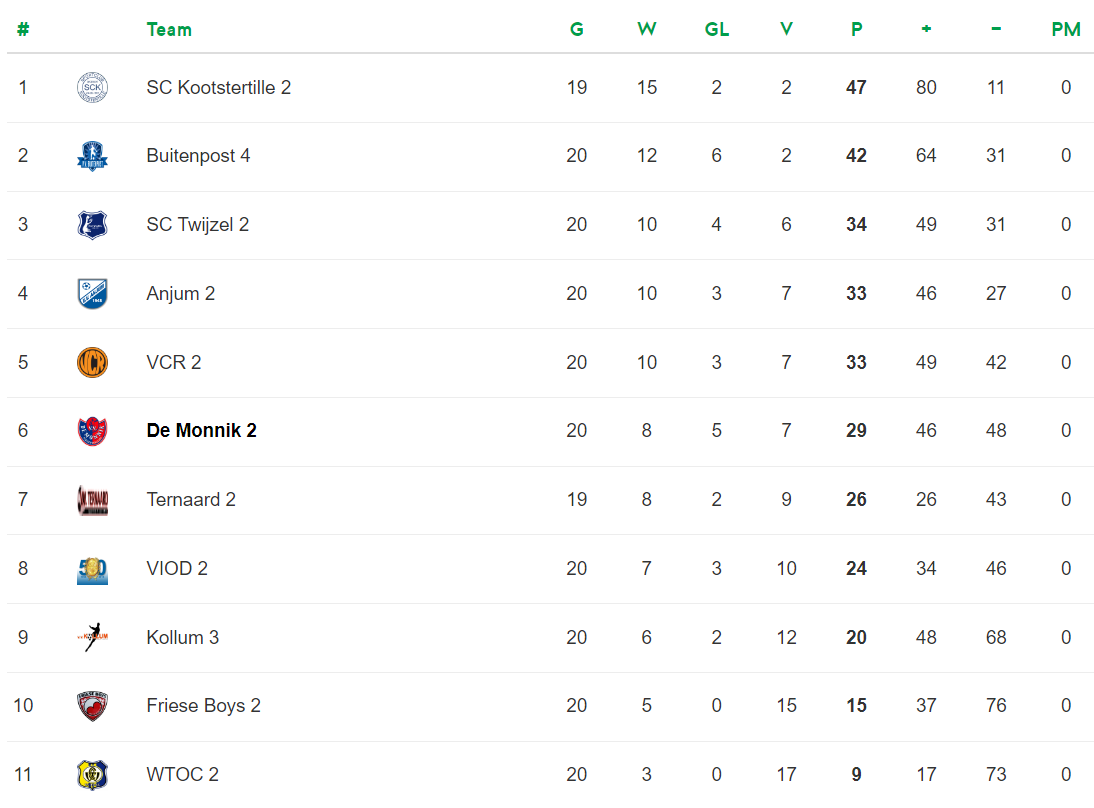1094x808 pixels.
Task: Open the SC Kootstertille 2 team link
Action: 218,88
